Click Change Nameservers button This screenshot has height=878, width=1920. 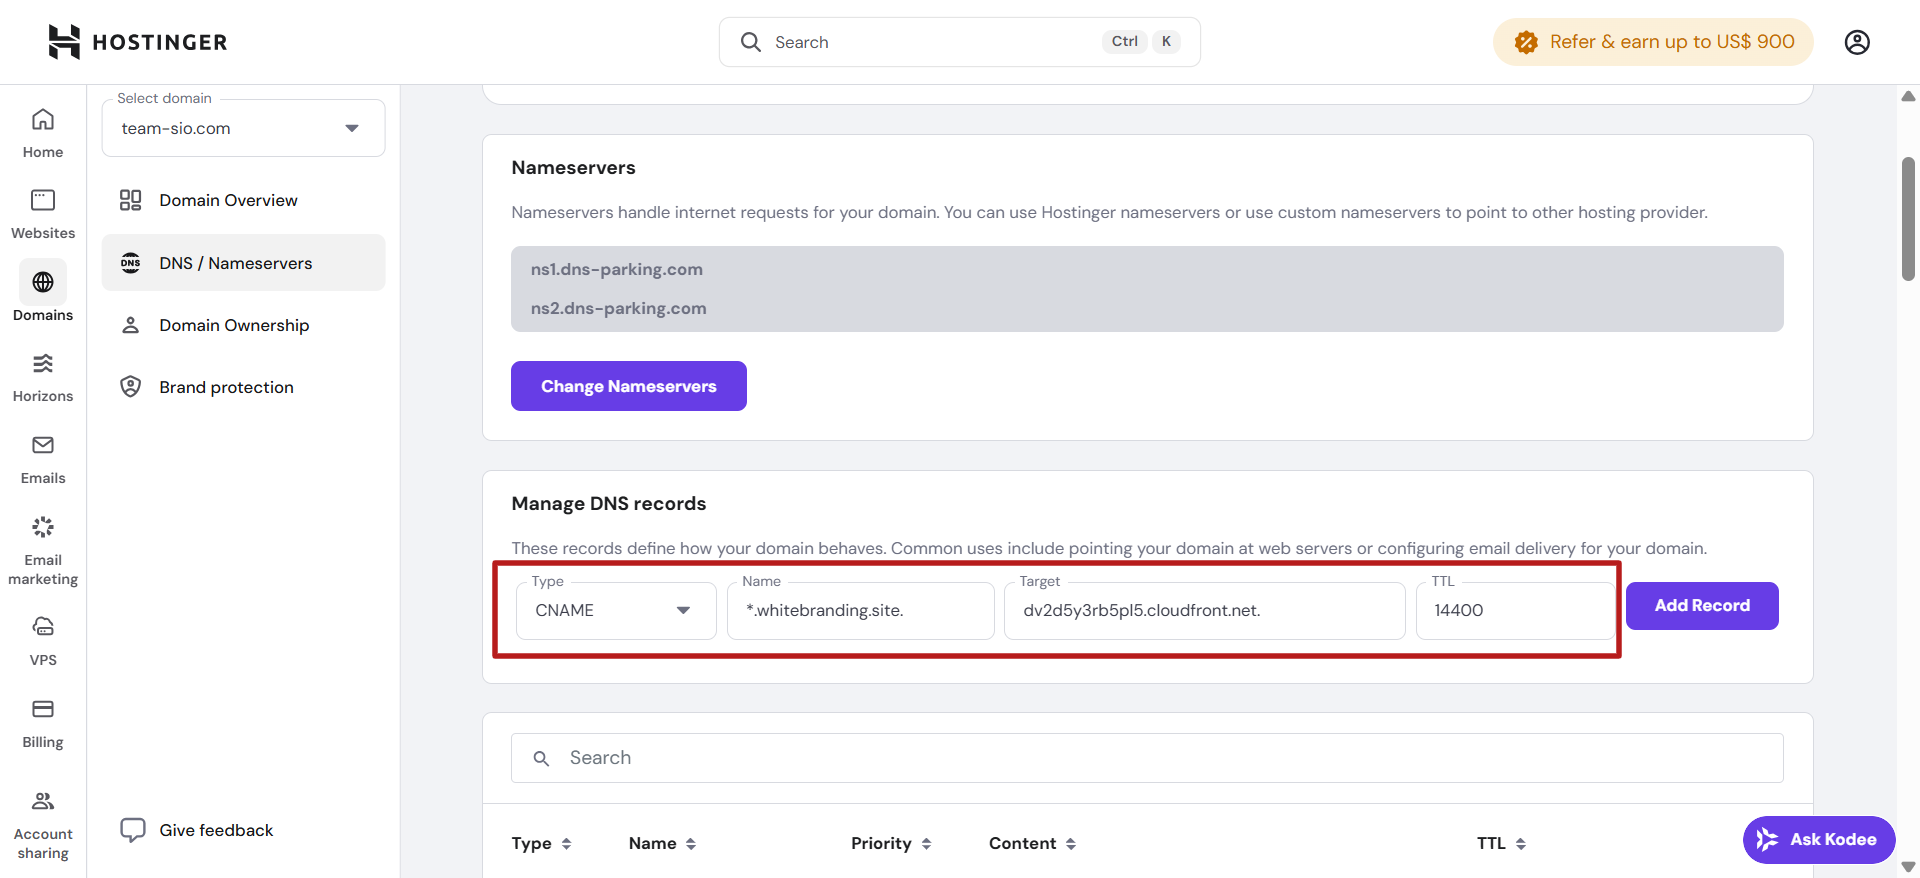629,386
